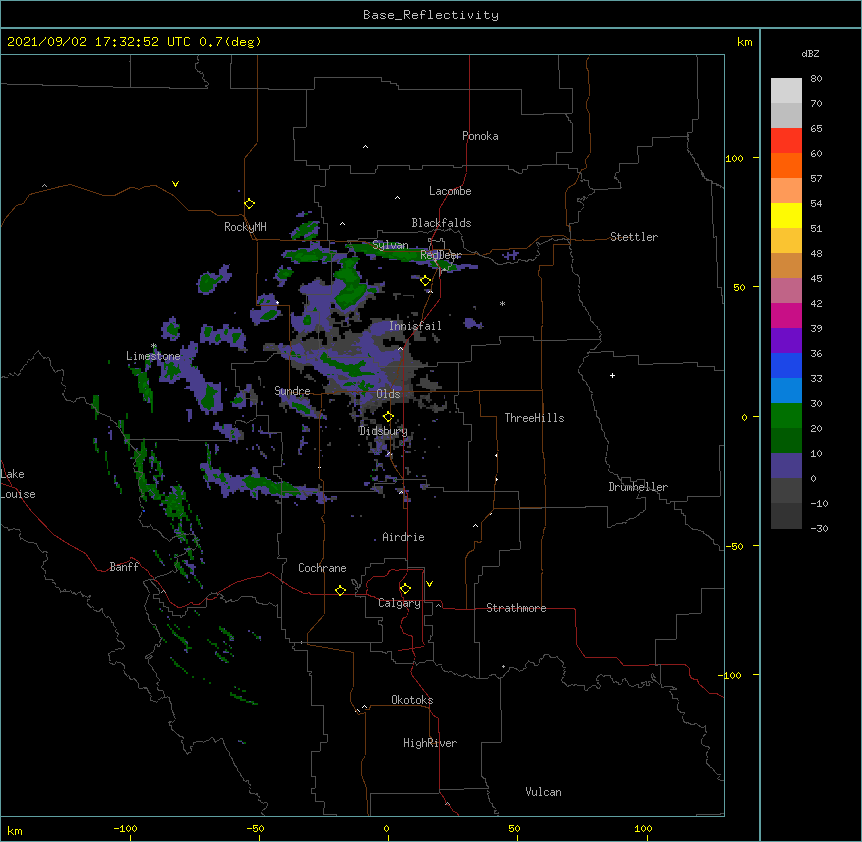Select the yellow diamond marker below Cochrane
Image resolution: width=862 pixels, height=842 pixels.
[x=340, y=590]
